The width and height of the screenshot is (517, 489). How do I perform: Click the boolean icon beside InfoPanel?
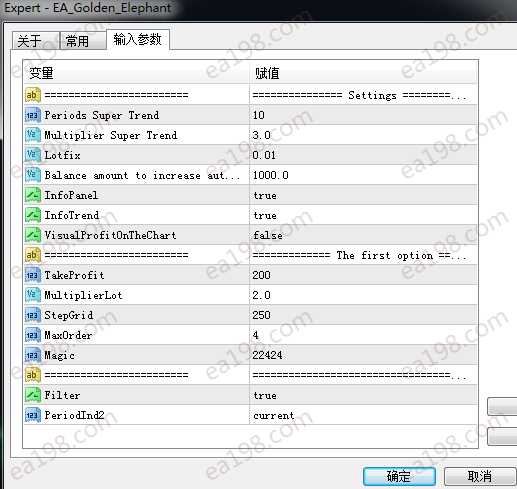33,195
